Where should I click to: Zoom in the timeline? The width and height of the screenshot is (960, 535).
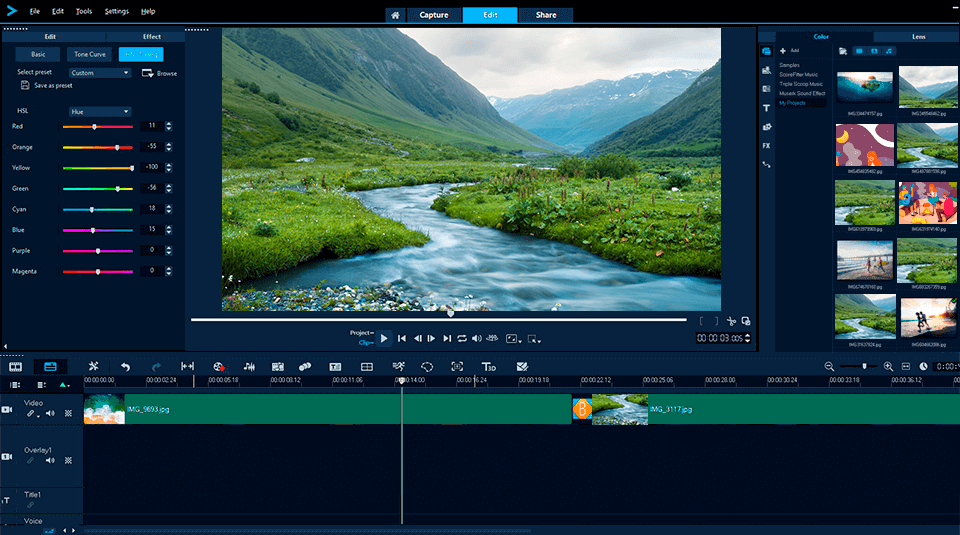pyautogui.click(x=888, y=367)
